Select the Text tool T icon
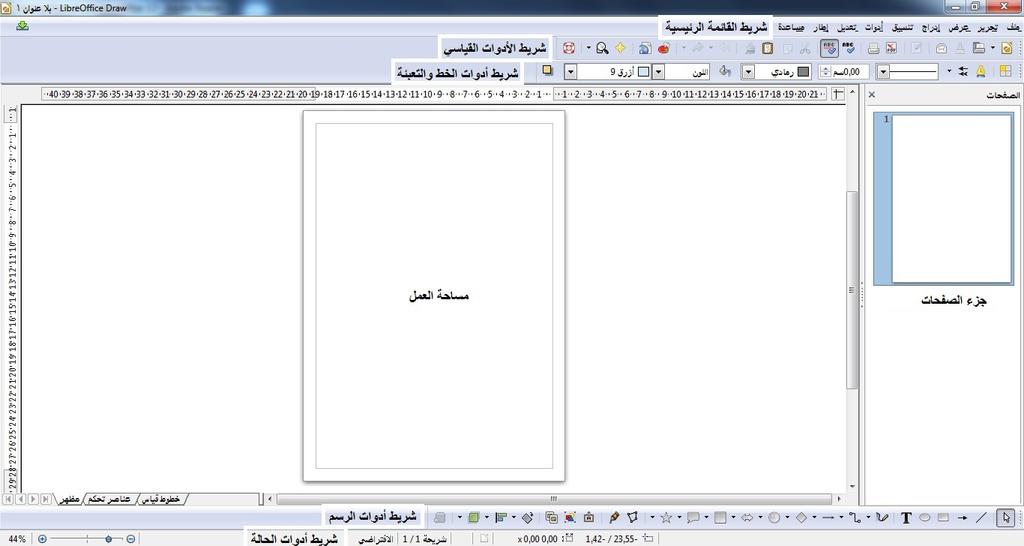 point(906,517)
